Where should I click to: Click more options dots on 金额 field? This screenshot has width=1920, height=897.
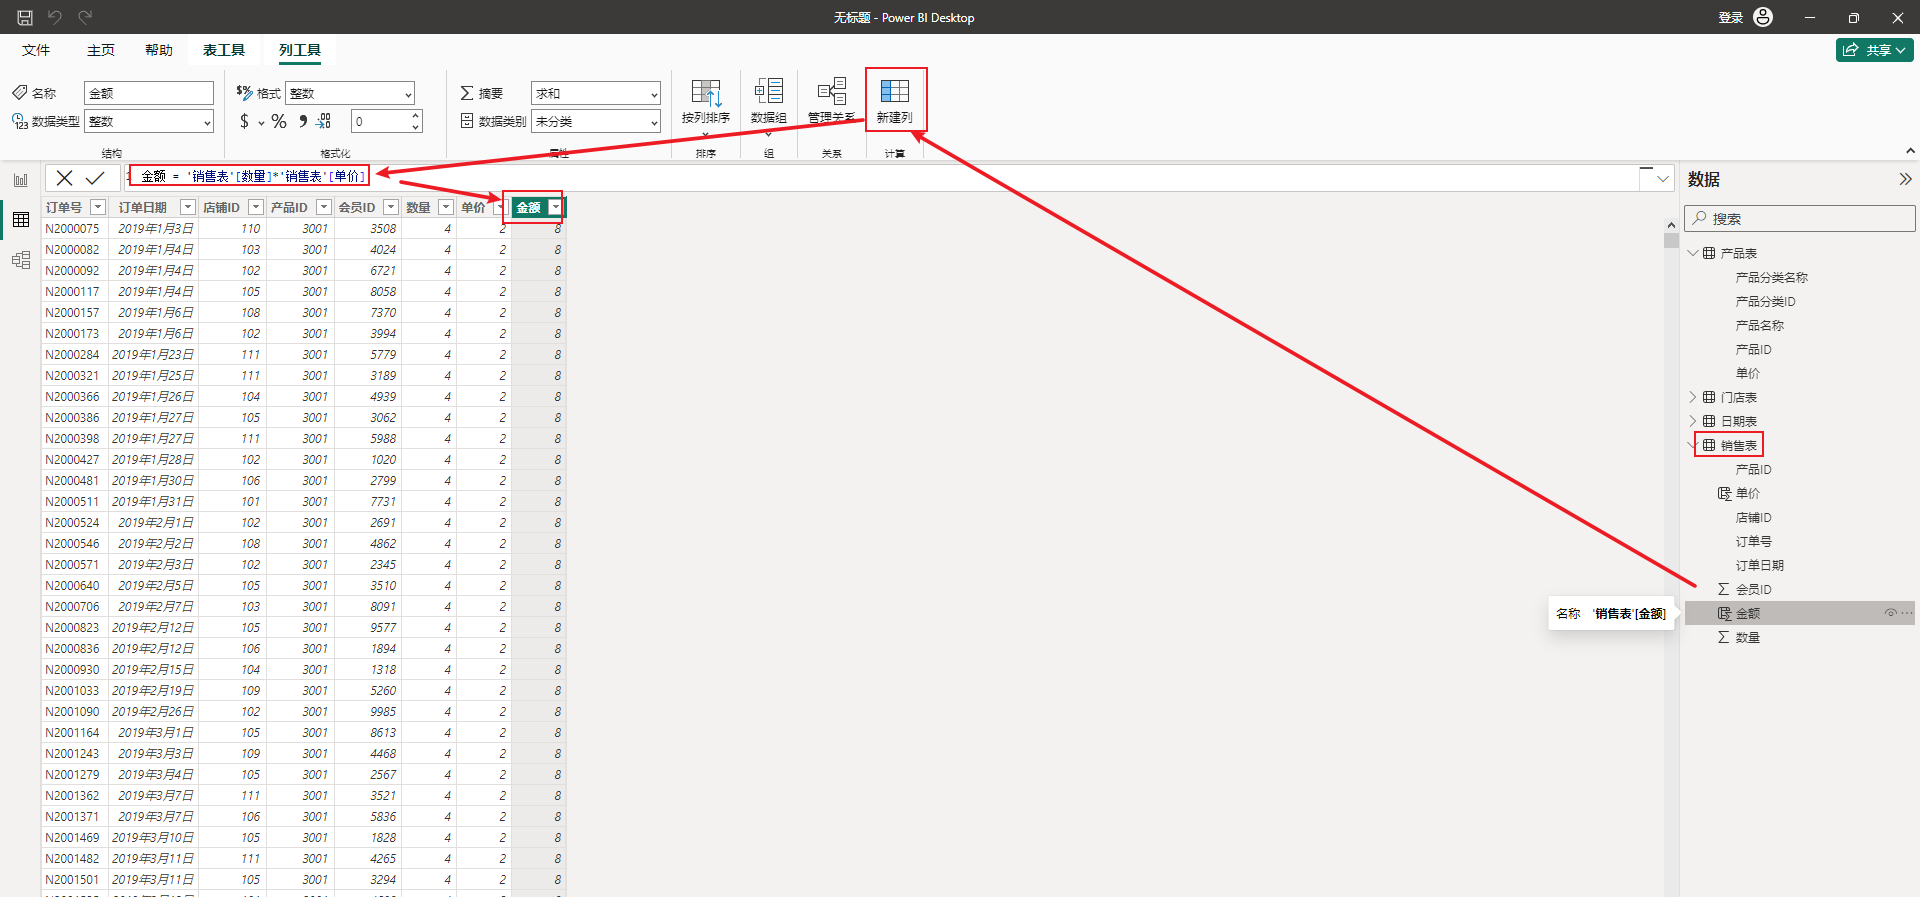(x=1907, y=613)
